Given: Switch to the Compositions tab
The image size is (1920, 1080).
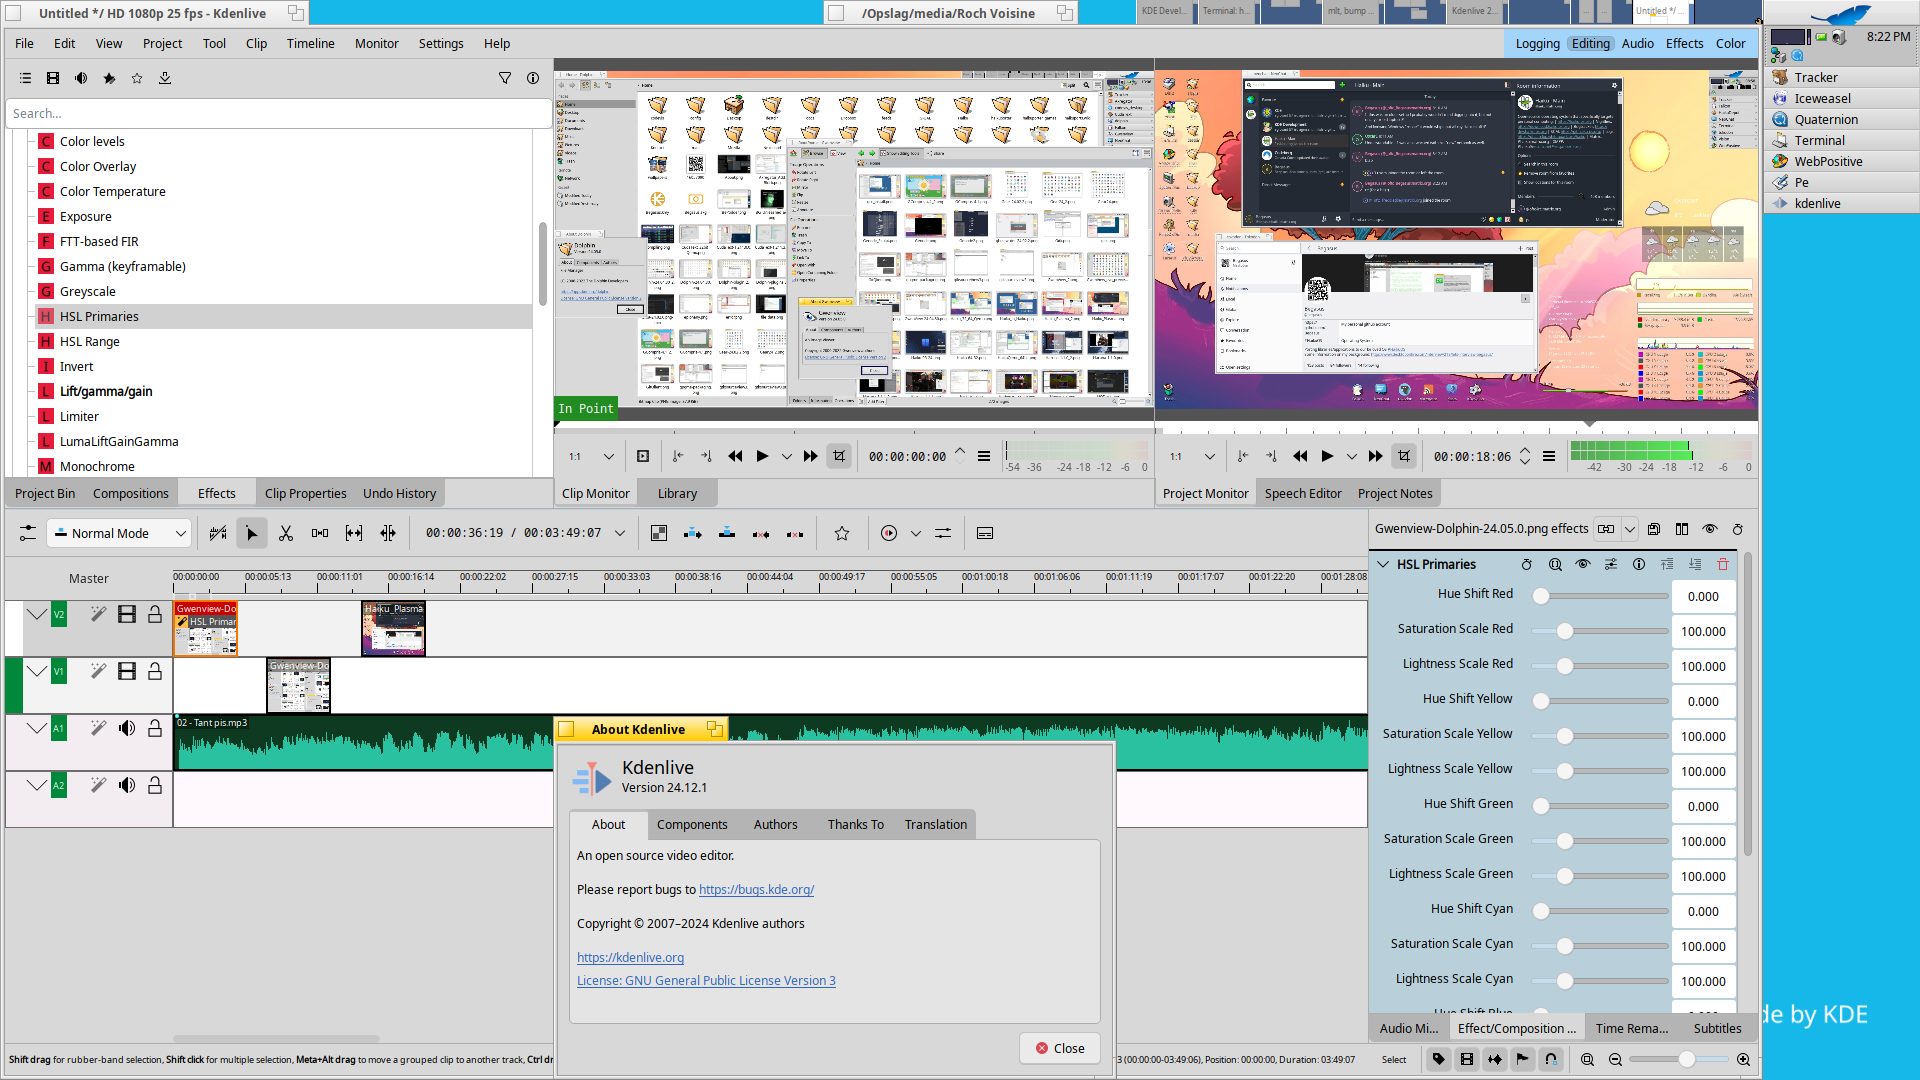Looking at the screenshot, I should point(131,493).
